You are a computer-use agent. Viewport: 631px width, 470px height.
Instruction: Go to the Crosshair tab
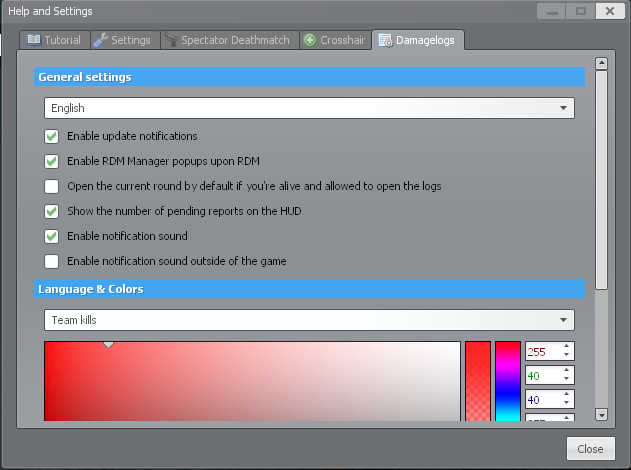tap(336, 40)
